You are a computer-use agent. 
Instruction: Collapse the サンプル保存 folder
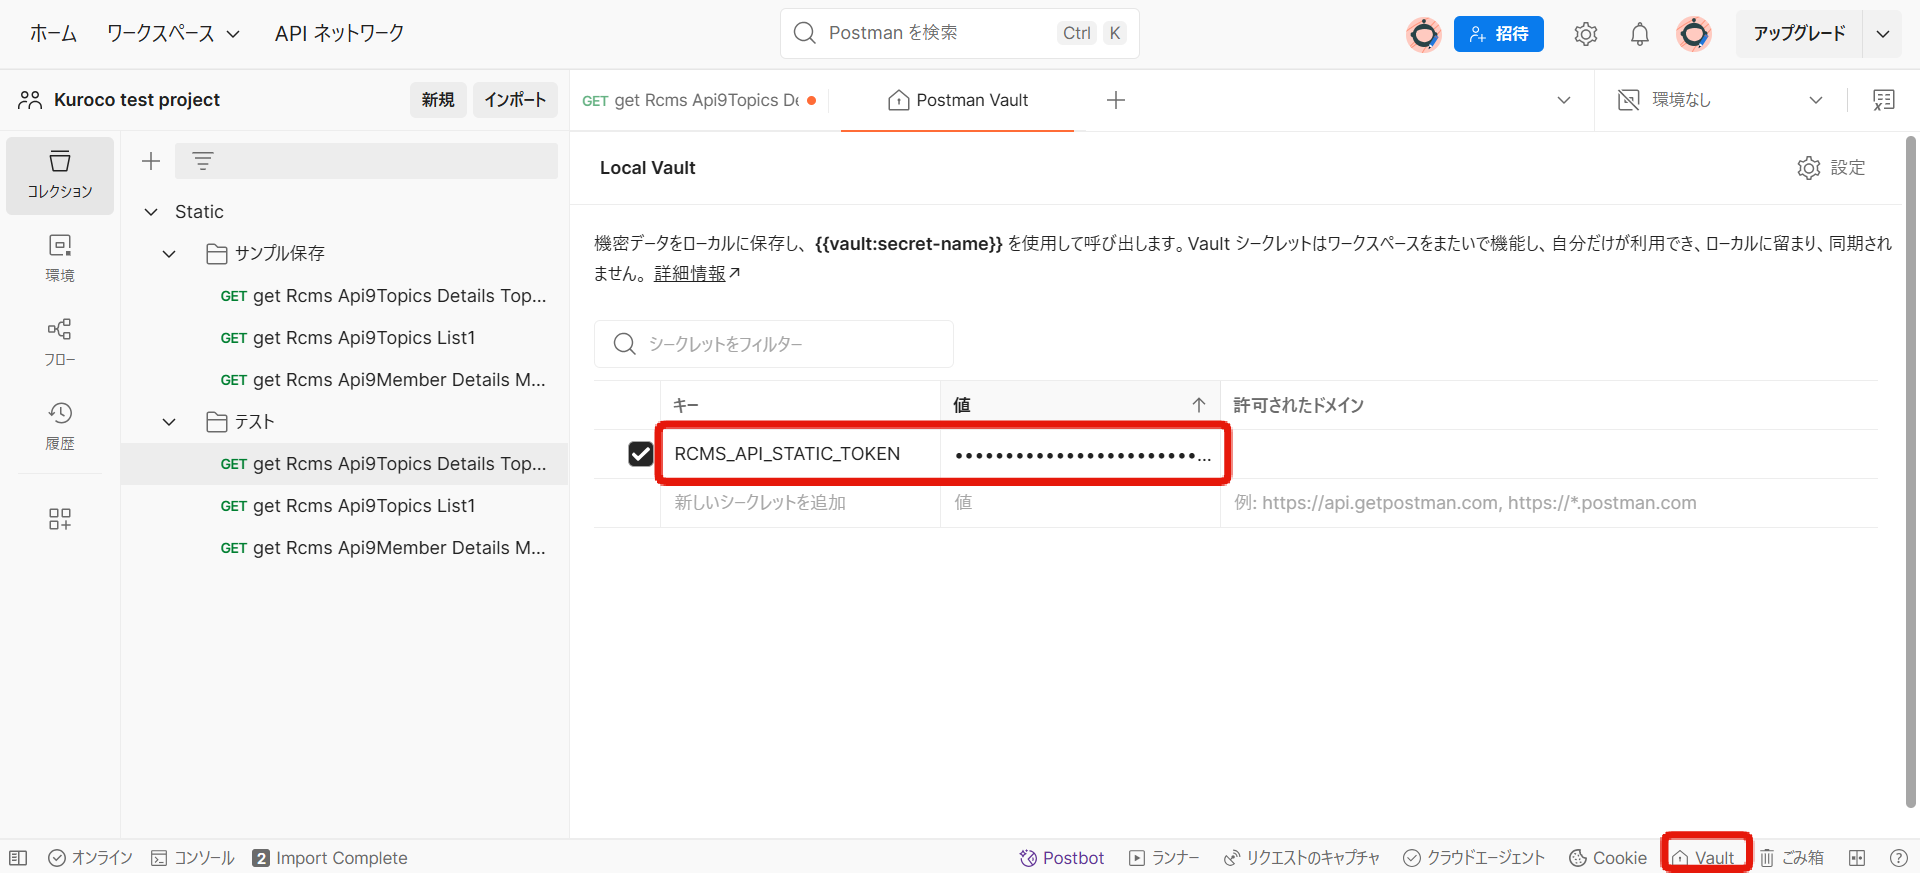pos(169,254)
